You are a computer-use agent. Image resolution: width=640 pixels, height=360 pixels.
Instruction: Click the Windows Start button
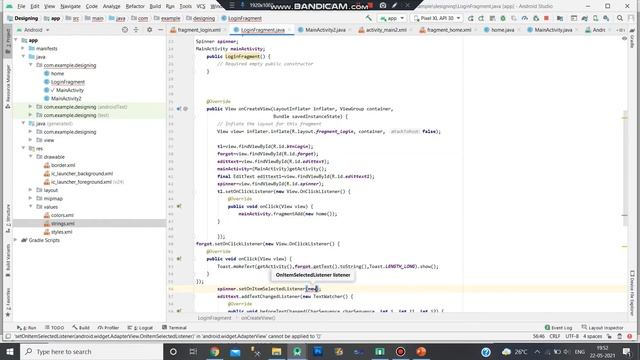(x=9, y=351)
